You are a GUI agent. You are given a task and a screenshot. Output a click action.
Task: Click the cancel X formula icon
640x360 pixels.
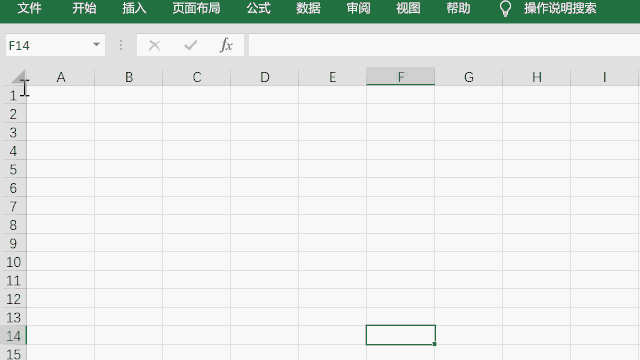(154, 45)
